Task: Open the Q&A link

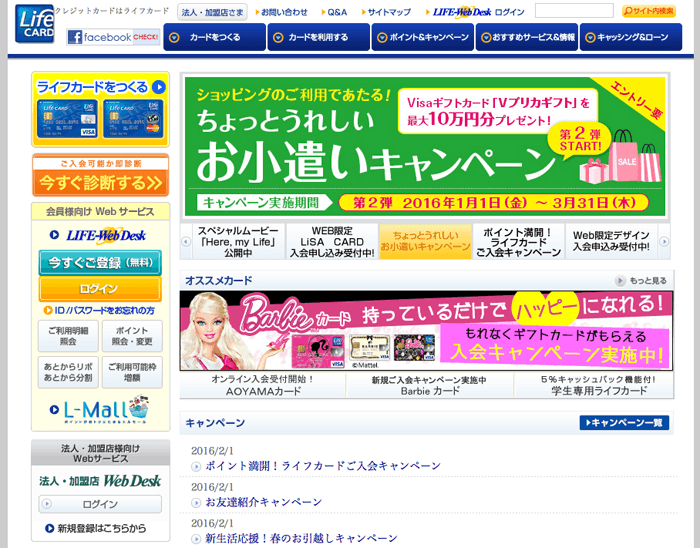Action: (334, 12)
